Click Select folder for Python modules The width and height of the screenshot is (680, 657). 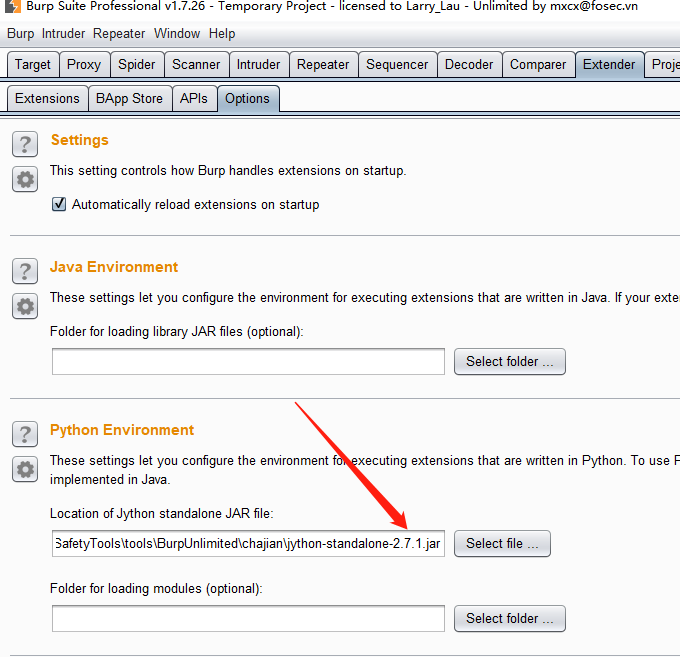point(509,619)
